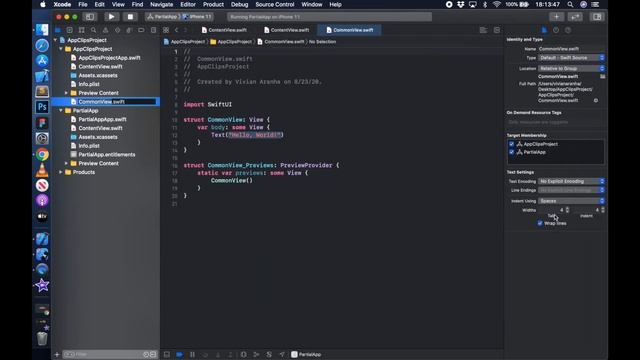640x360 pixels.
Task: Select AppClipsProjectApp.swift in navigator
Action: point(109,58)
